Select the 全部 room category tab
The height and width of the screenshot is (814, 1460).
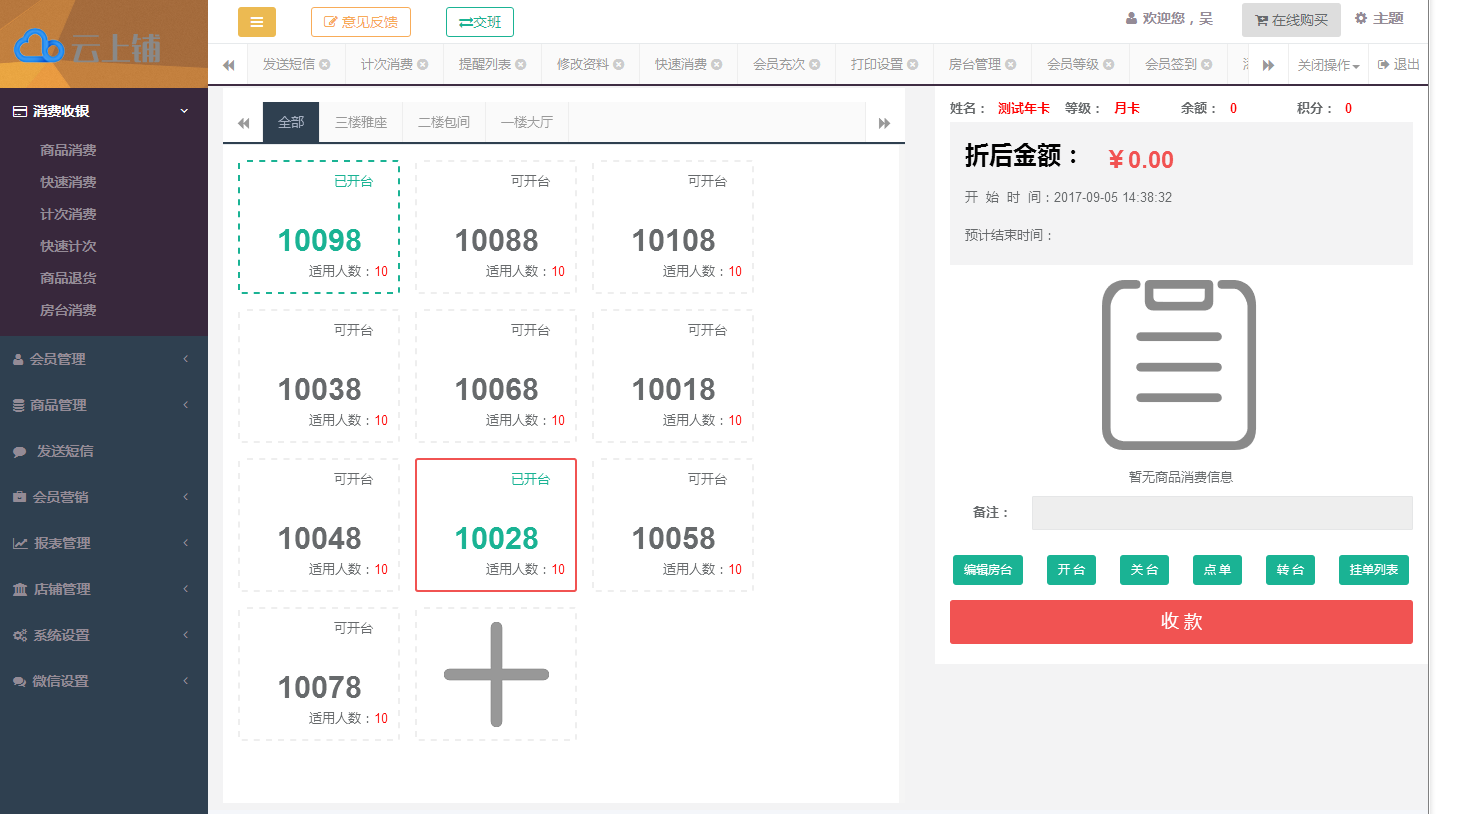(291, 122)
